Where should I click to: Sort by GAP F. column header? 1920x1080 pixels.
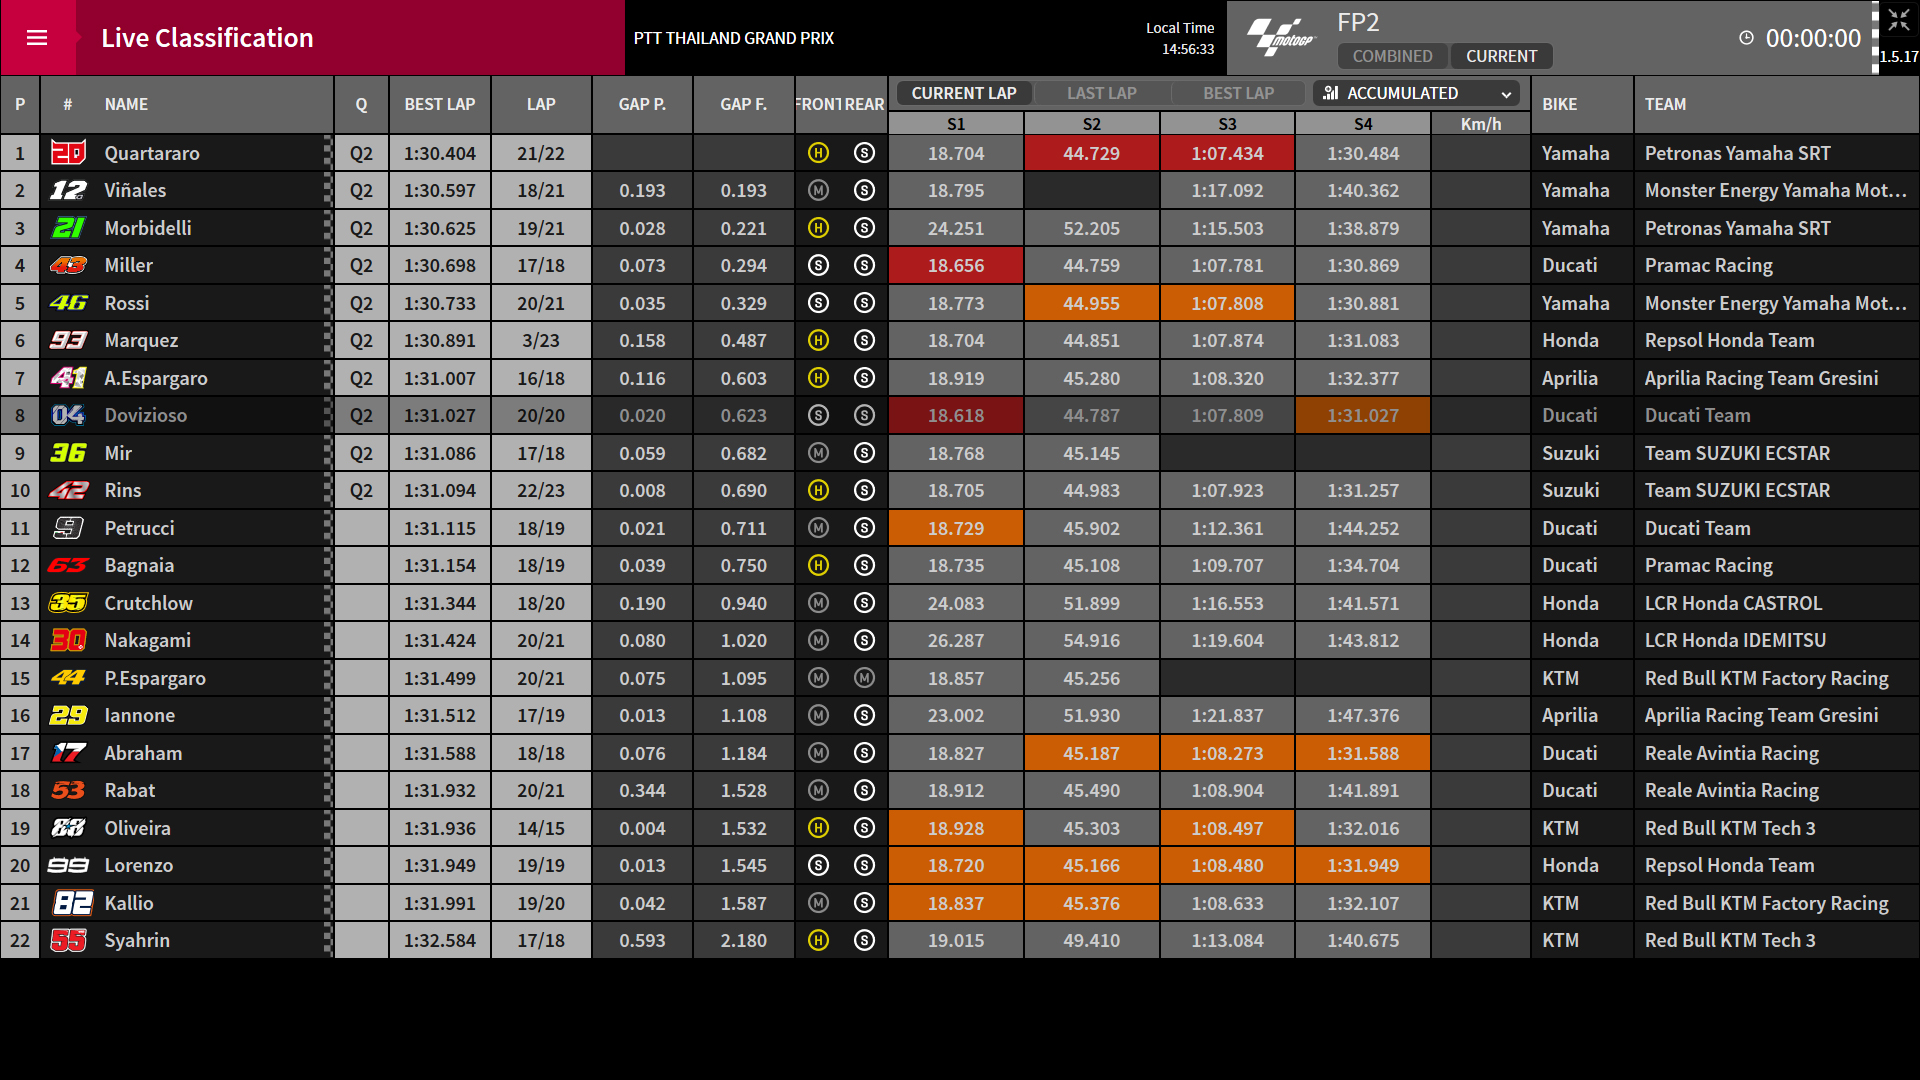pos(744,104)
